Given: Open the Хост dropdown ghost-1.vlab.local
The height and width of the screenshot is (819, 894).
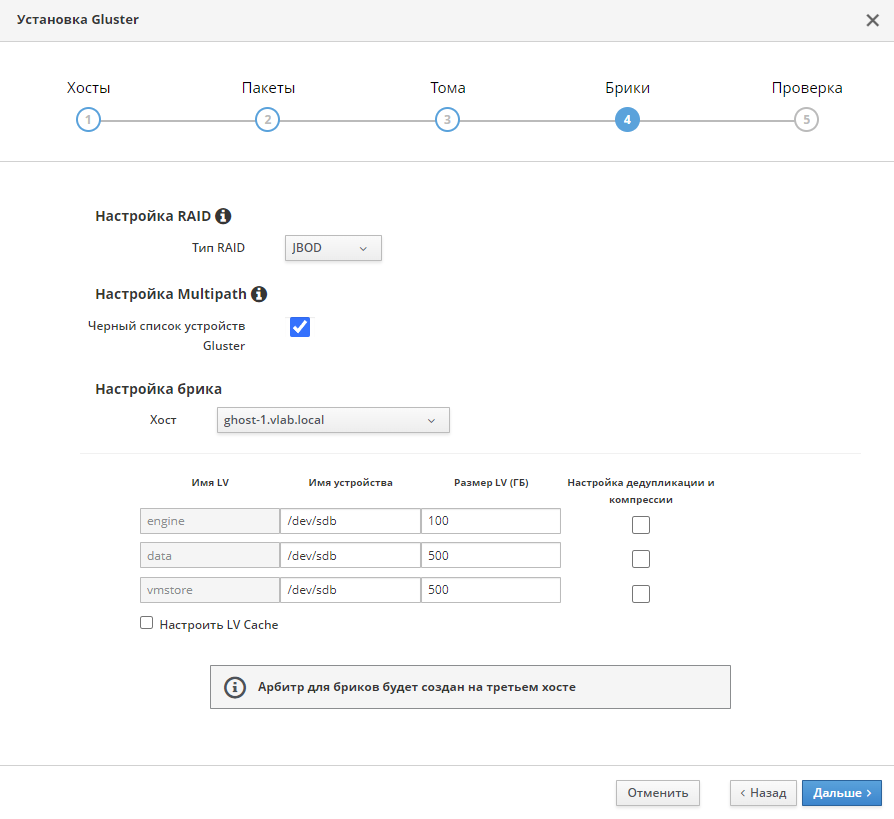Looking at the screenshot, I should 333,420.
